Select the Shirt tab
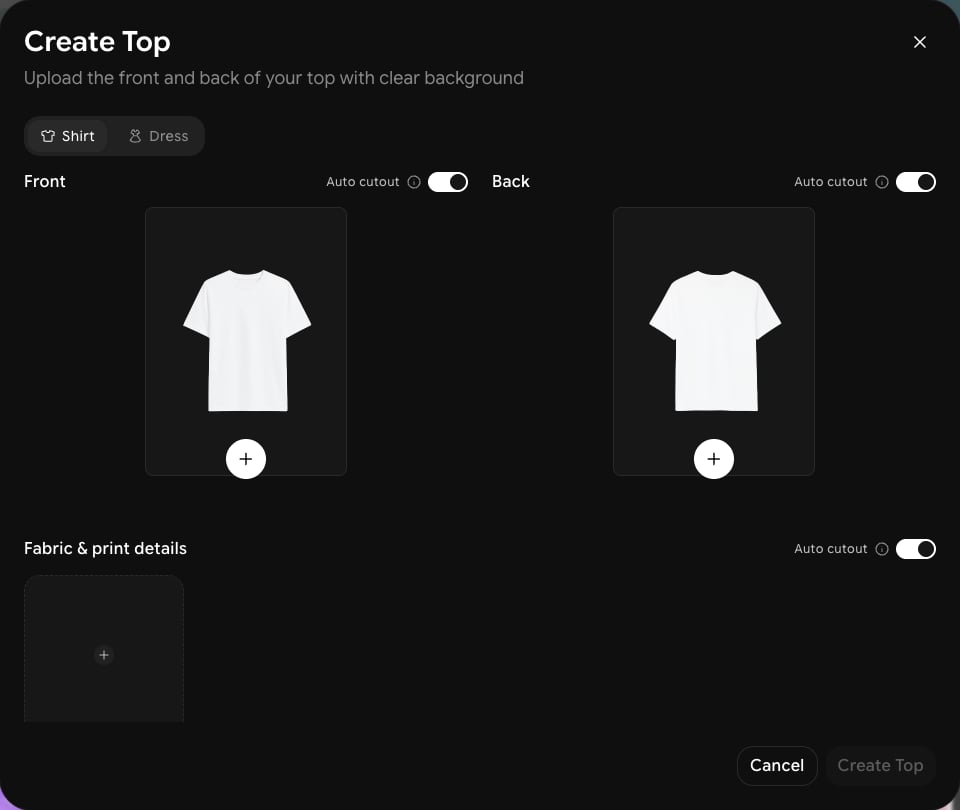This screenshot has width=960, height=810. 68,136
